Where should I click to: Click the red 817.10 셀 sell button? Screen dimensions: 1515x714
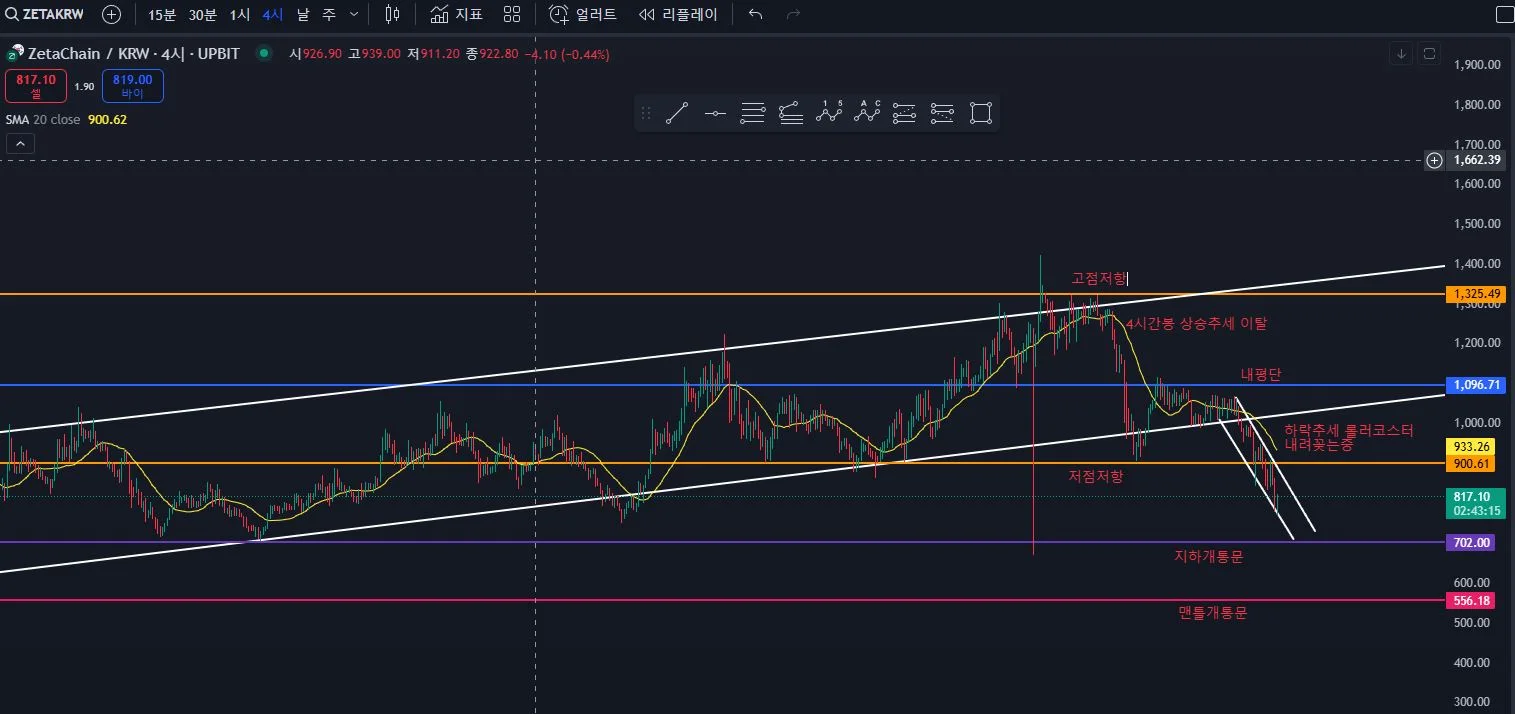coord(35,86)
